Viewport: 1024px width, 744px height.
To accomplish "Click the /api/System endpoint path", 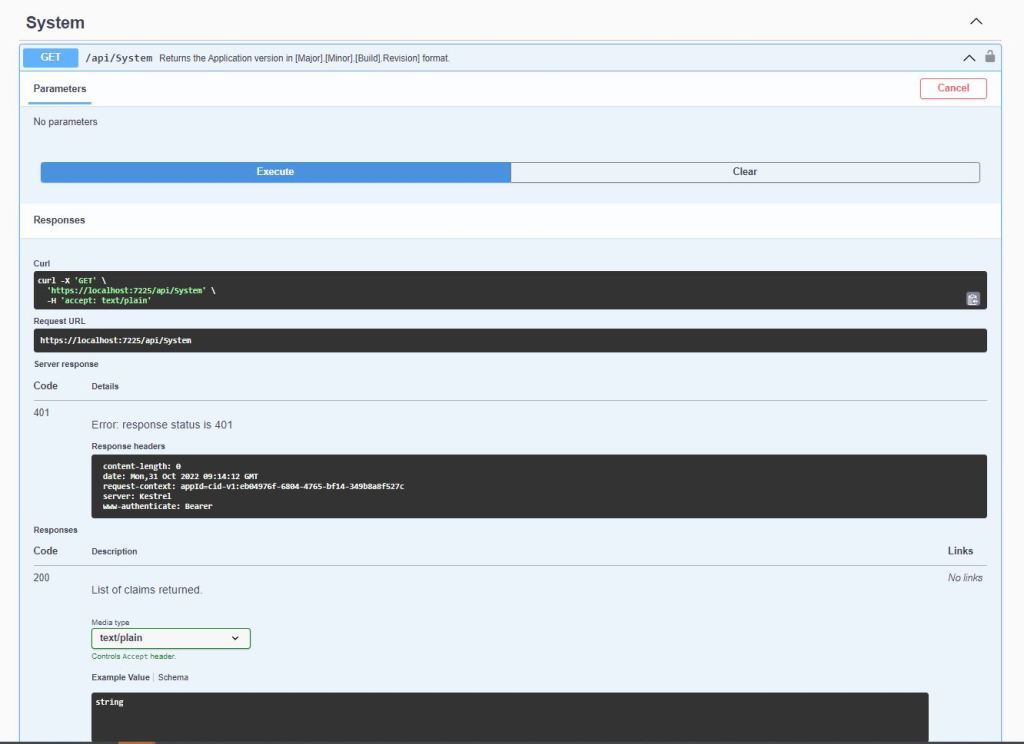I will tap(118, 58).
